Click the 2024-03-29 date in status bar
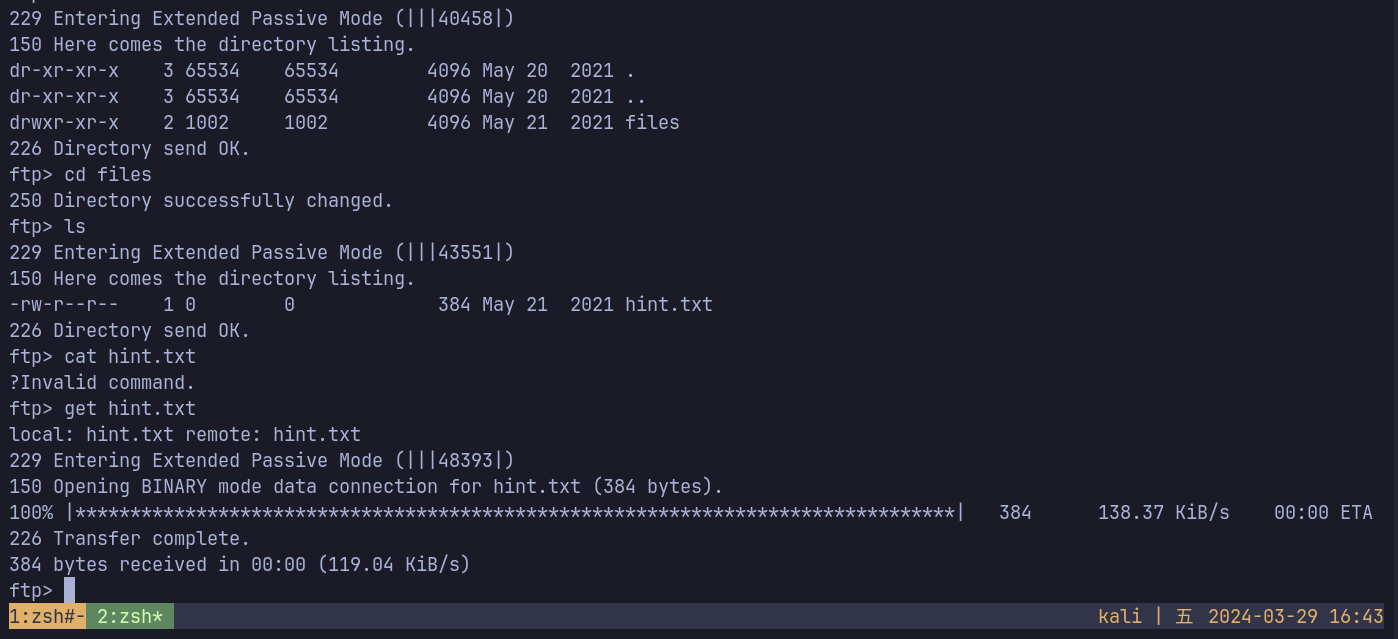1398x639 pixels. point(1262,617)
